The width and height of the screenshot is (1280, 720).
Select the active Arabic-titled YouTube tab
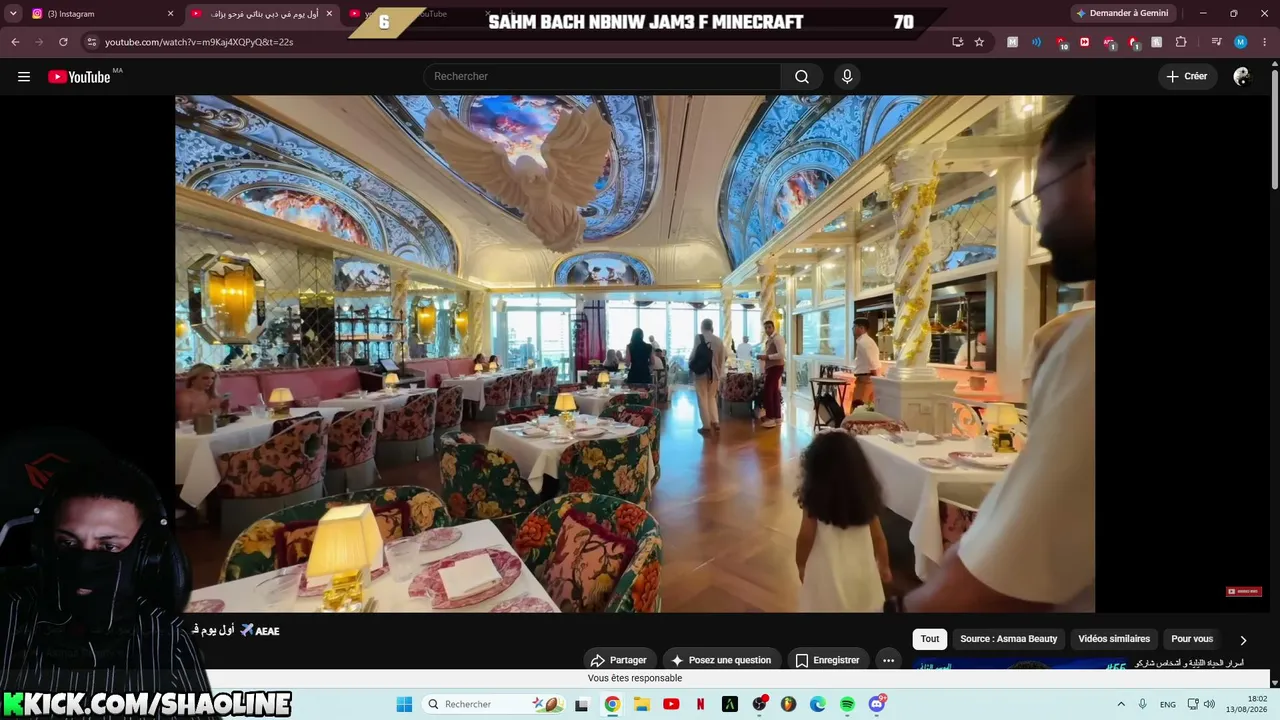pos(262,14)
